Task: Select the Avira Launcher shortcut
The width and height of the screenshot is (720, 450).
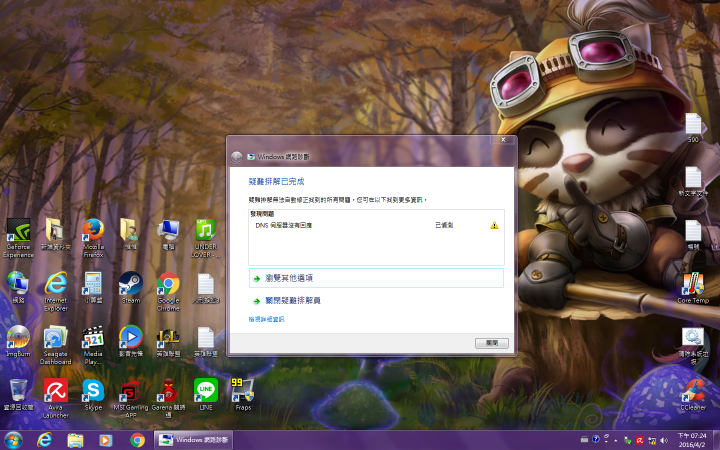Action: tap(56, 398)
